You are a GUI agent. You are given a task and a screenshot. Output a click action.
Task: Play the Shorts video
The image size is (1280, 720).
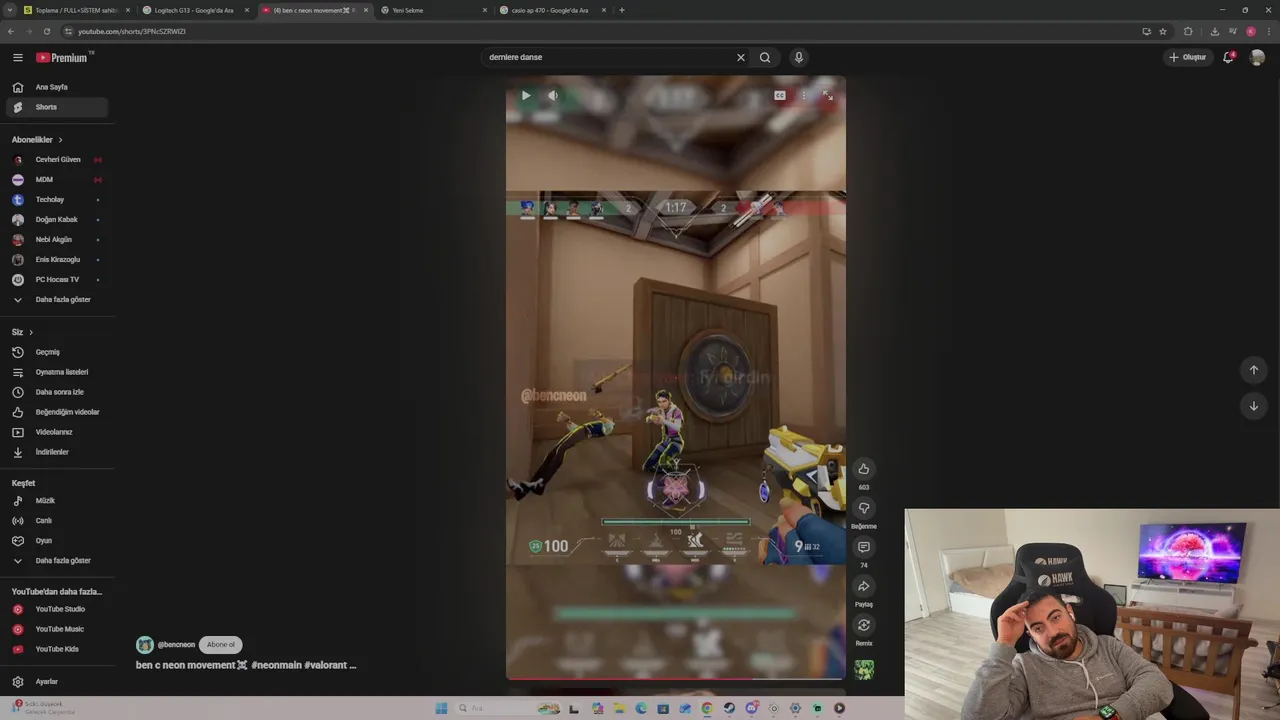coord(526,95)
